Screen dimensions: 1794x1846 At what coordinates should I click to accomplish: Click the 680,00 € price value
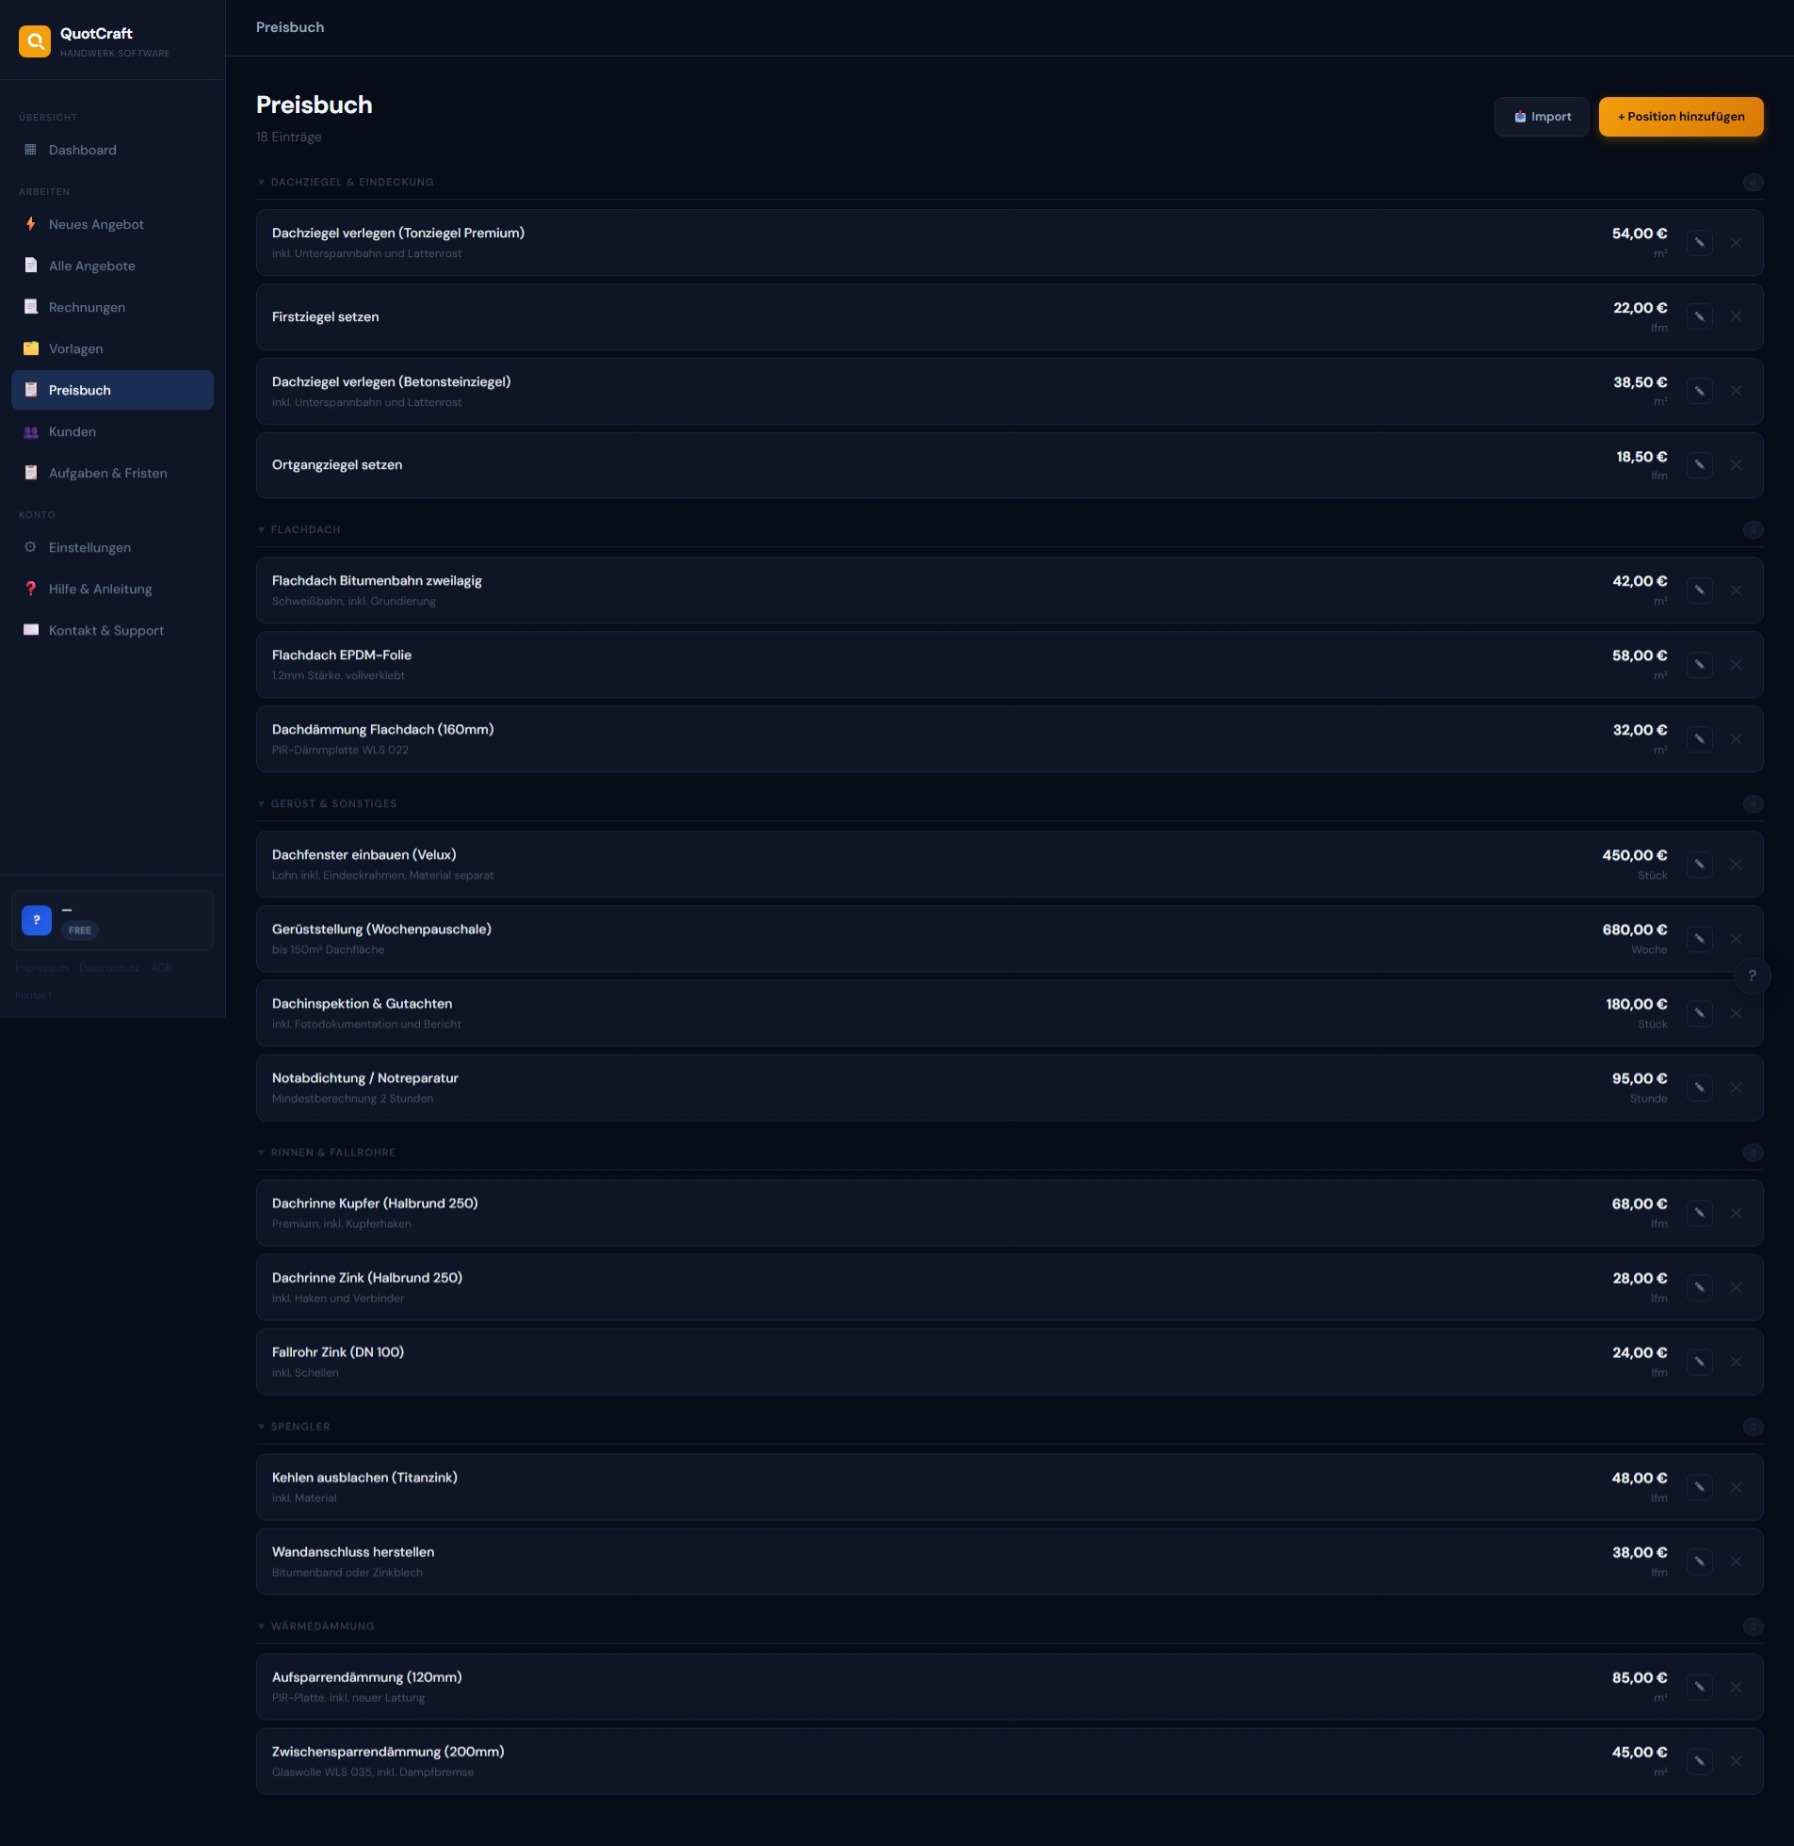pyautogui.click(x=1634, y=929)
